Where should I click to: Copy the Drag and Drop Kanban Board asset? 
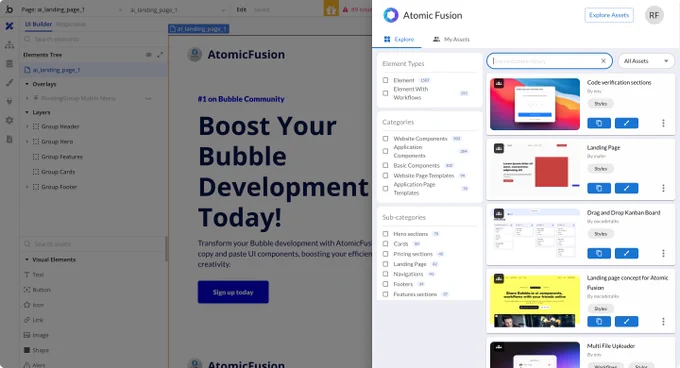point(599,253)
